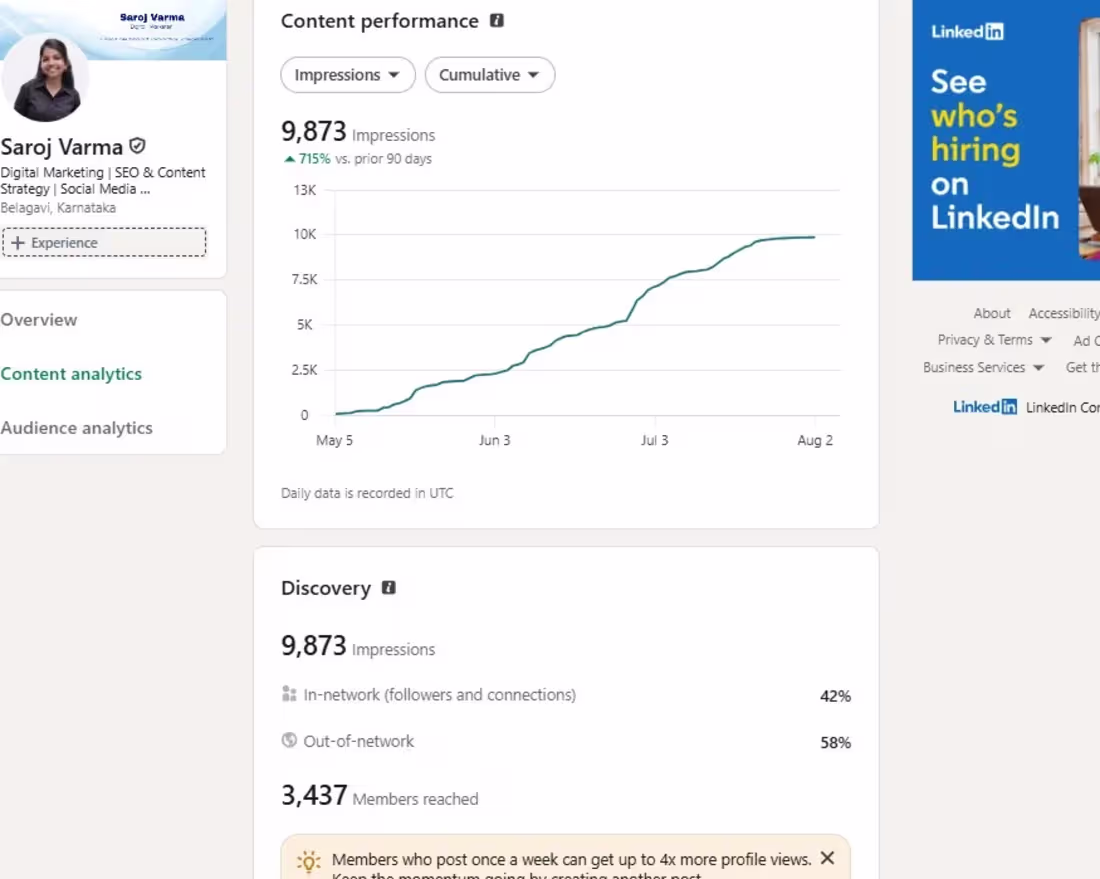1100x879 pixels.
Task: Go to Overview tab
Action: click(x=39, y=320)
